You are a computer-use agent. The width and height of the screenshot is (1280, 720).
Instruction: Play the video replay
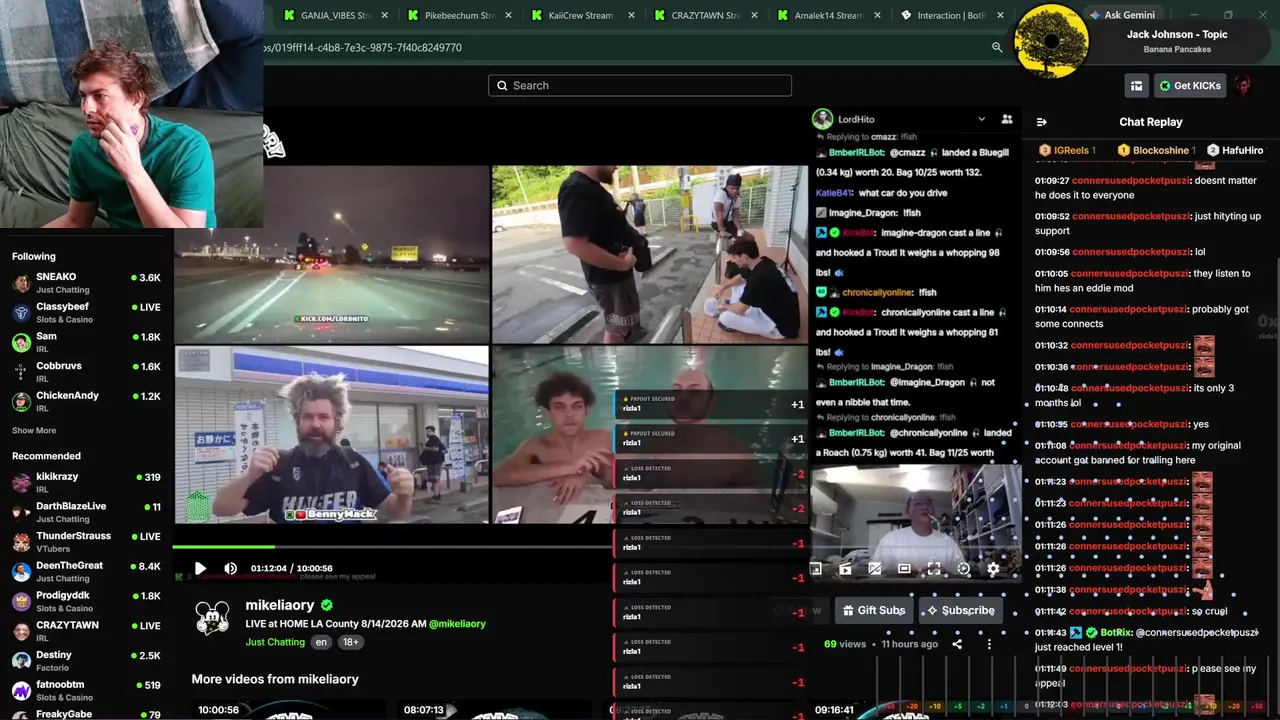200,568
